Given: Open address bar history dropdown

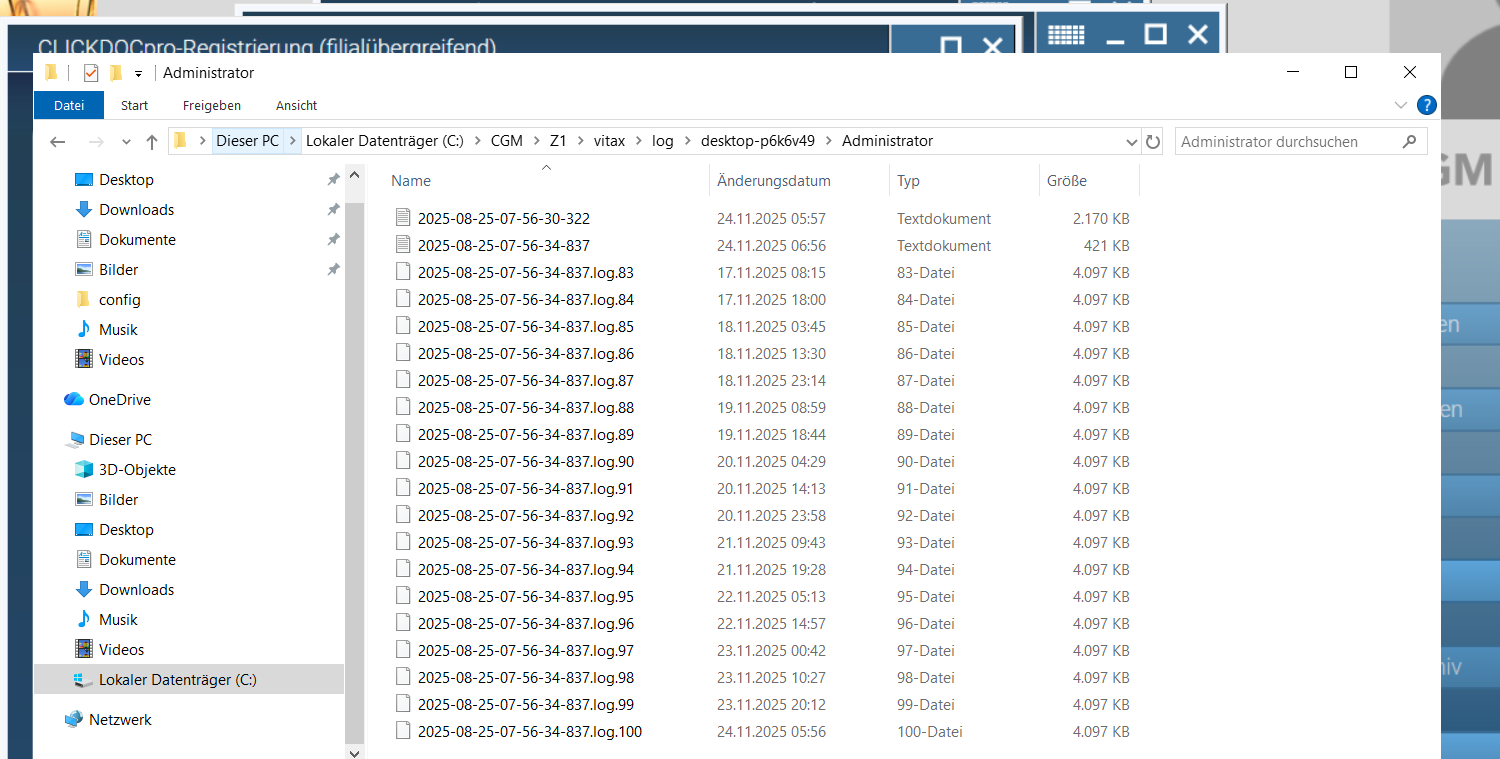Looking at the screenshot, I should click(1131, 142).
